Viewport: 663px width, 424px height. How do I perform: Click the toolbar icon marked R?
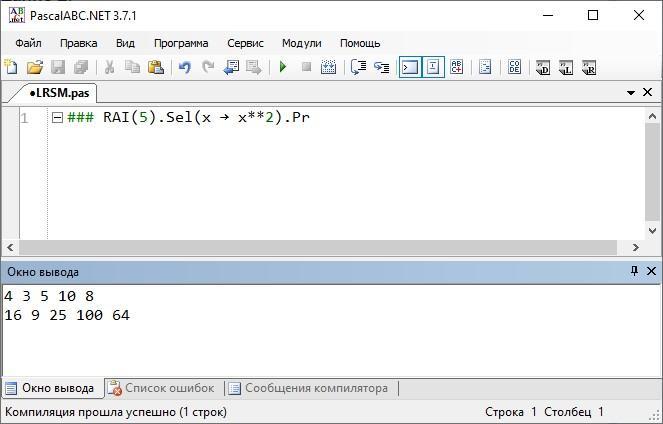[589, 68]
